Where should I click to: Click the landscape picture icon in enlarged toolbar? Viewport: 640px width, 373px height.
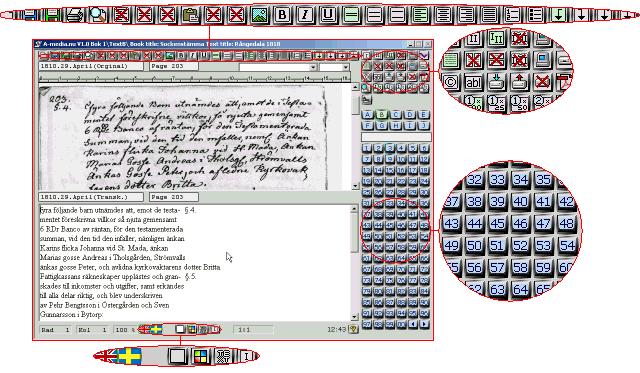[x=260, y=15]
